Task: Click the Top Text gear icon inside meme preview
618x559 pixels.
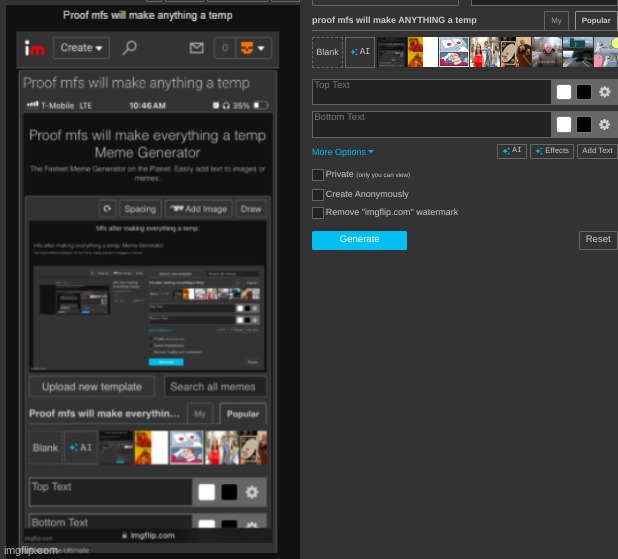Action: (x=252, y=492)
